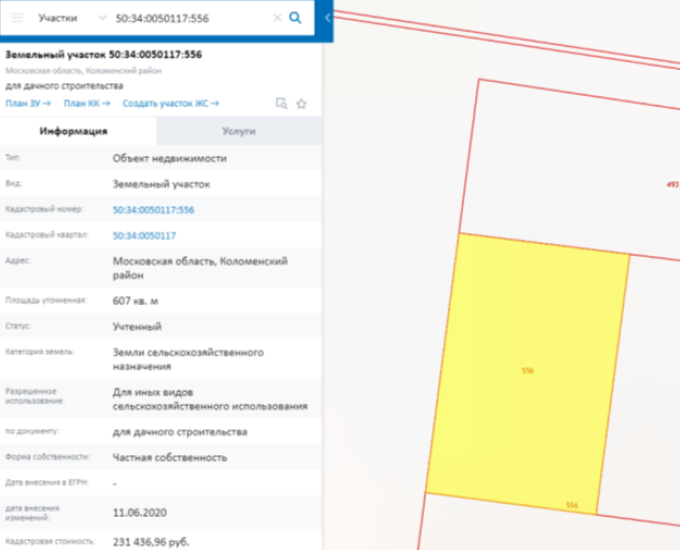Click the zoom-to-object icon
Viewport: 680px width, 550px height.
pos(281,103)
